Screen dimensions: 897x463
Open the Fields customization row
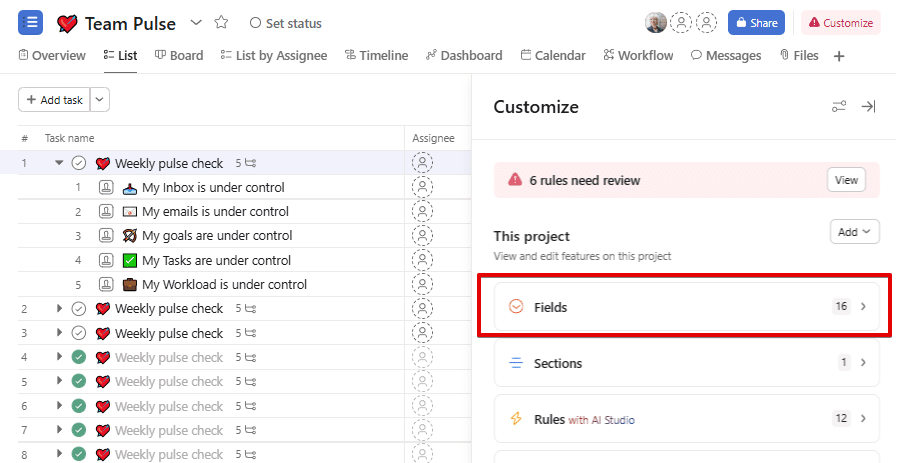(x=686, y=307)
